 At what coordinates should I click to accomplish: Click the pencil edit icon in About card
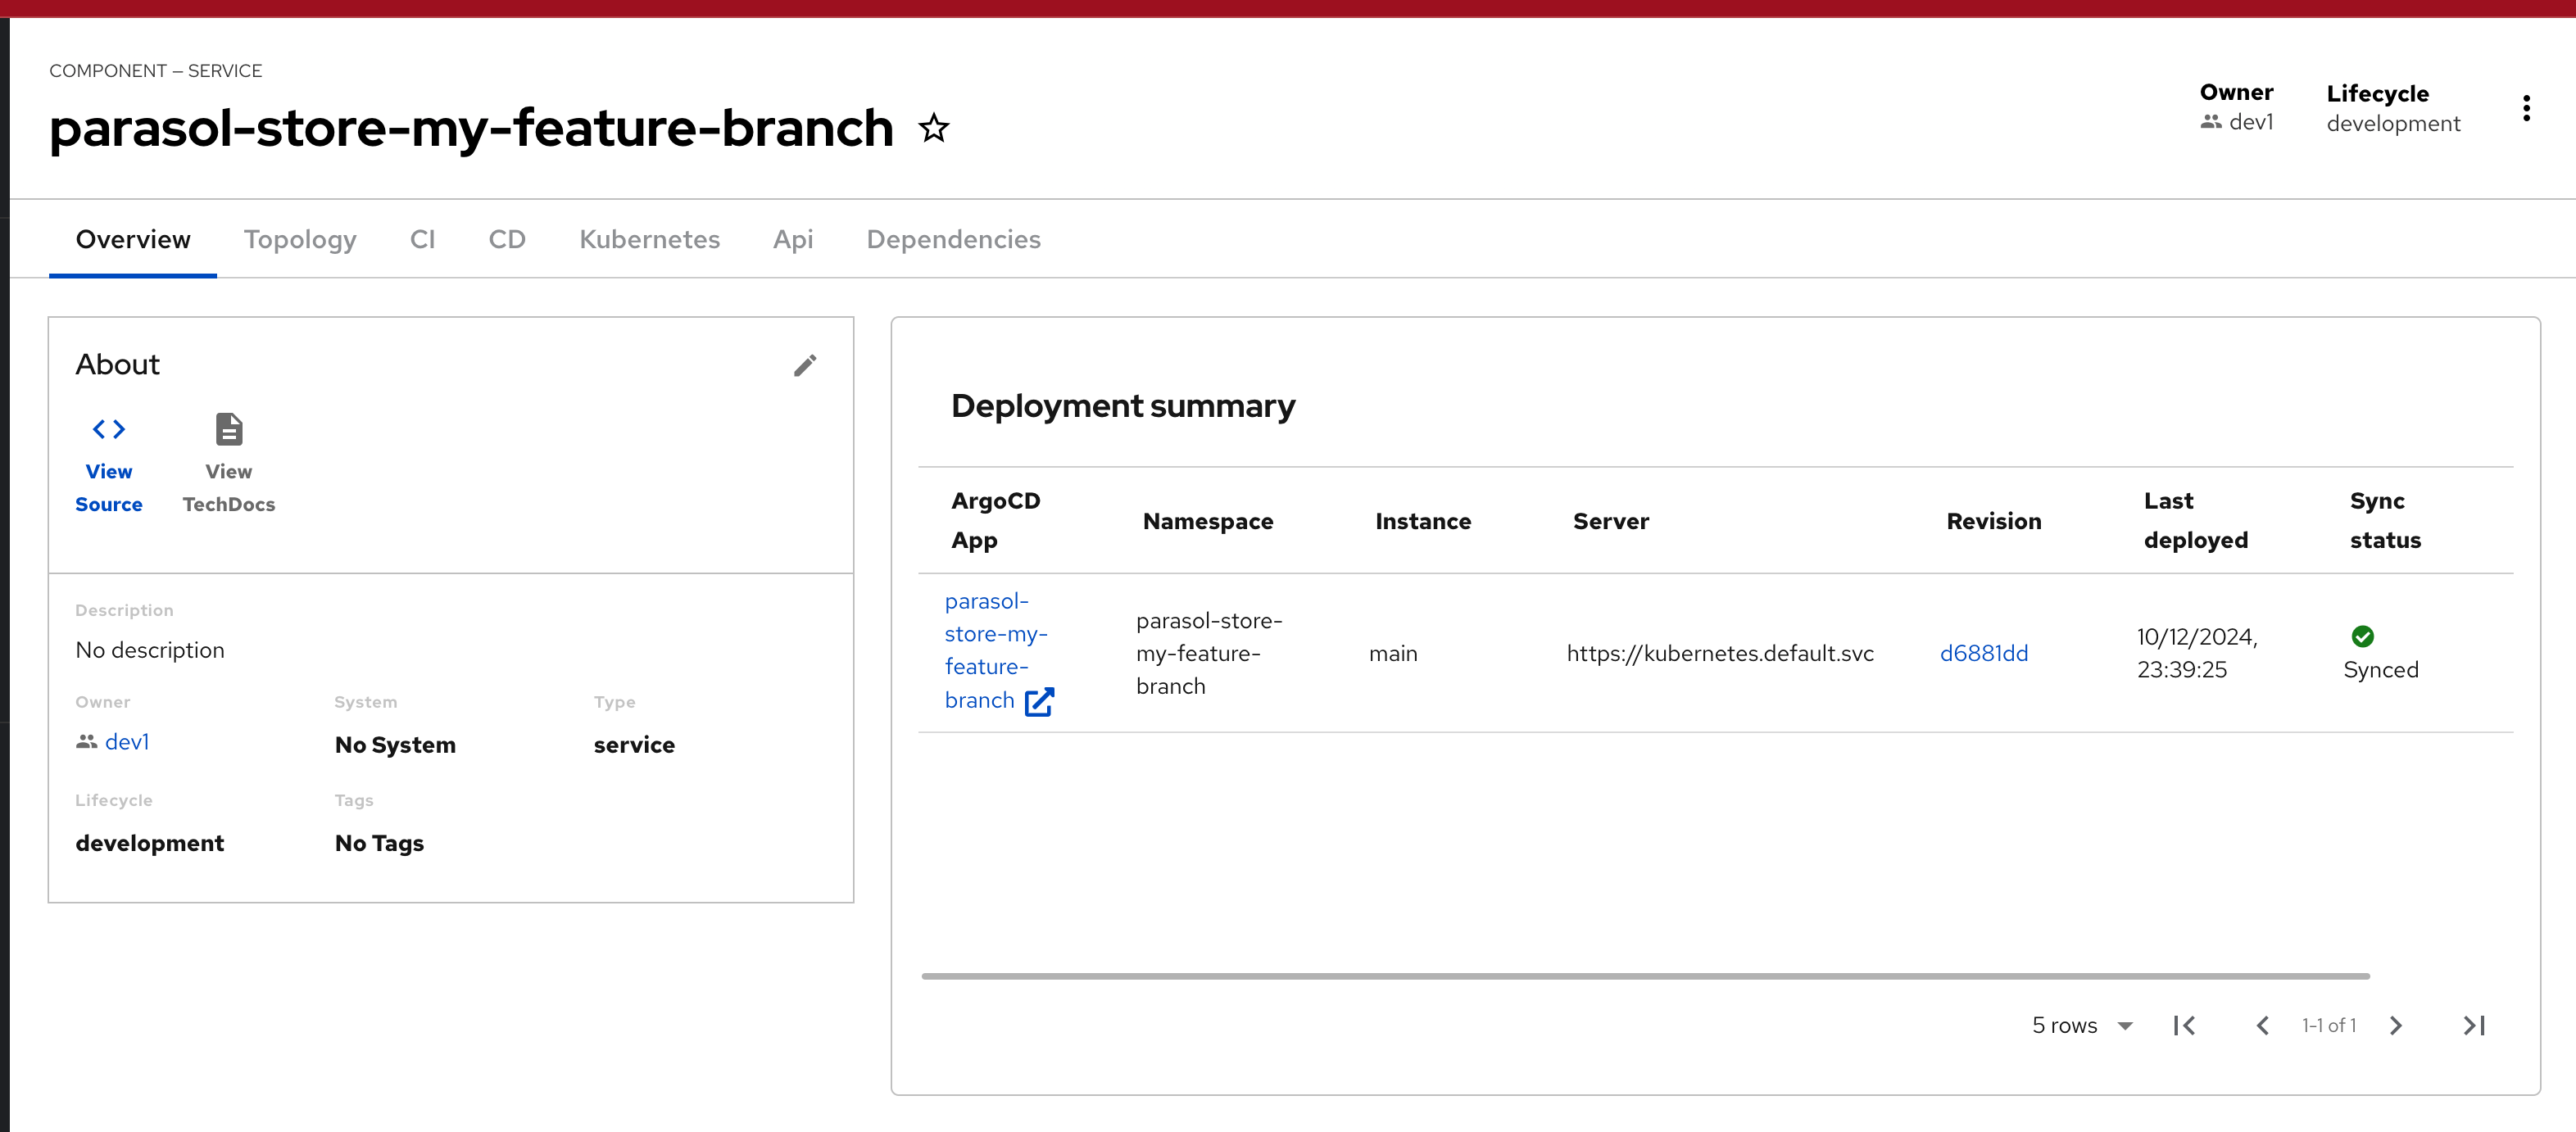(805, 365)
